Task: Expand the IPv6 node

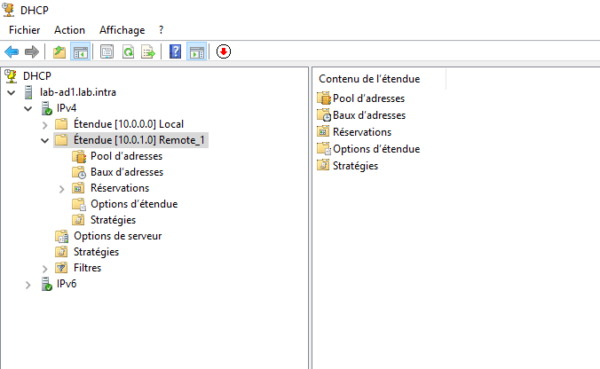Action: 28,284
